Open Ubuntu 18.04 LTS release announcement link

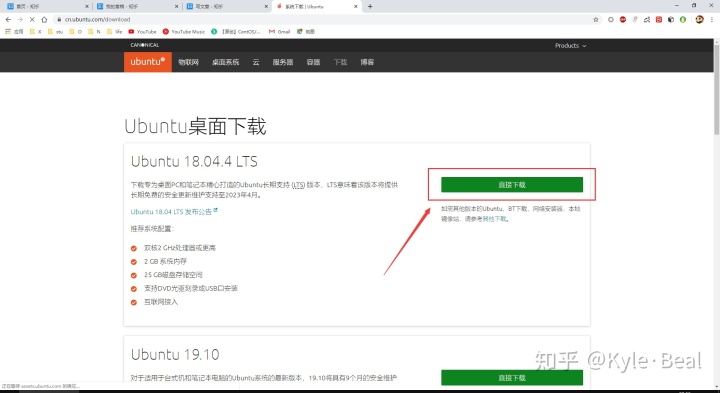click(x=174, y=212)
